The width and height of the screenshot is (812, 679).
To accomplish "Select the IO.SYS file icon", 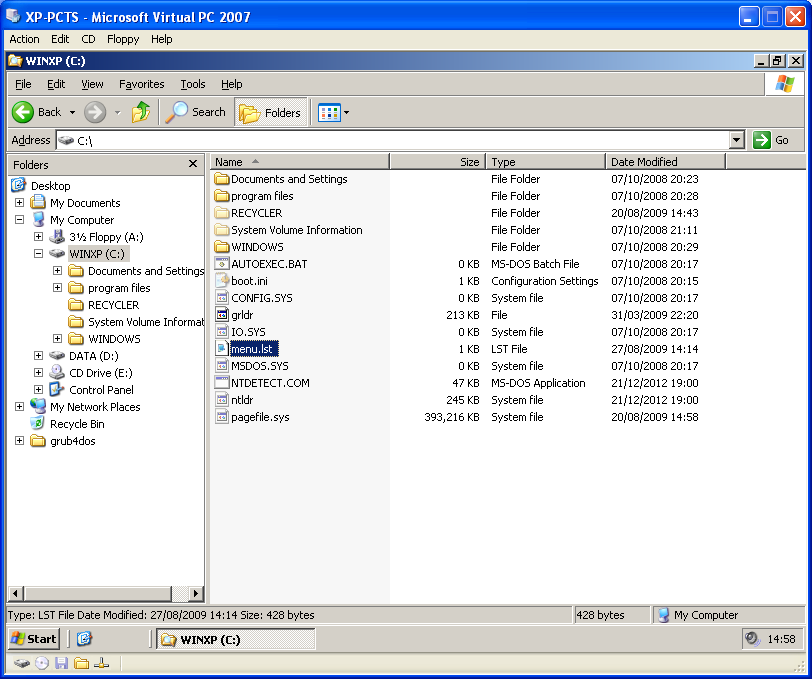I will [x=222, y=332].
